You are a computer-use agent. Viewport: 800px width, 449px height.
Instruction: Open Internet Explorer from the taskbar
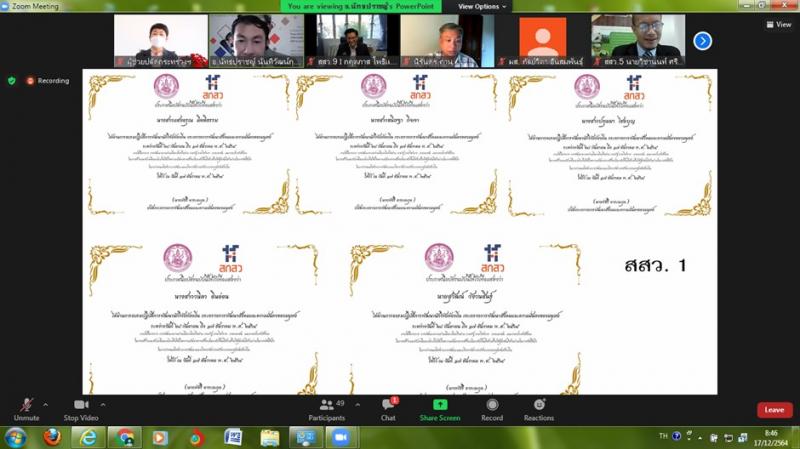88,438
